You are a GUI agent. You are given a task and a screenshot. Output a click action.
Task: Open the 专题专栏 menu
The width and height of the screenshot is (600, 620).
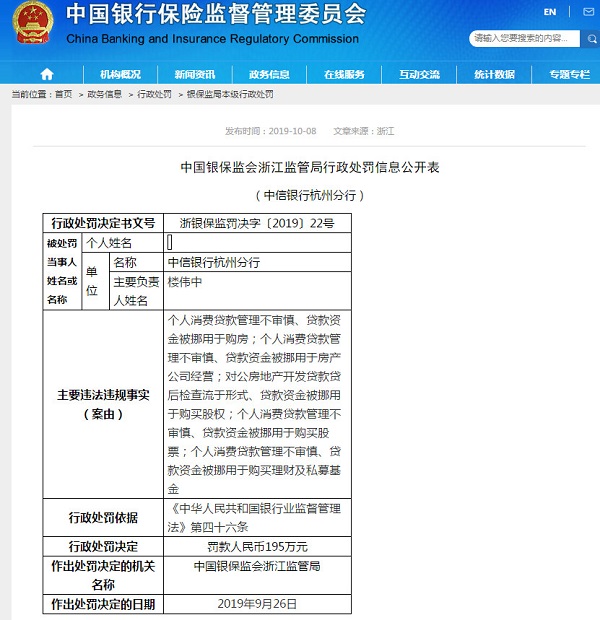click(568, 74)
